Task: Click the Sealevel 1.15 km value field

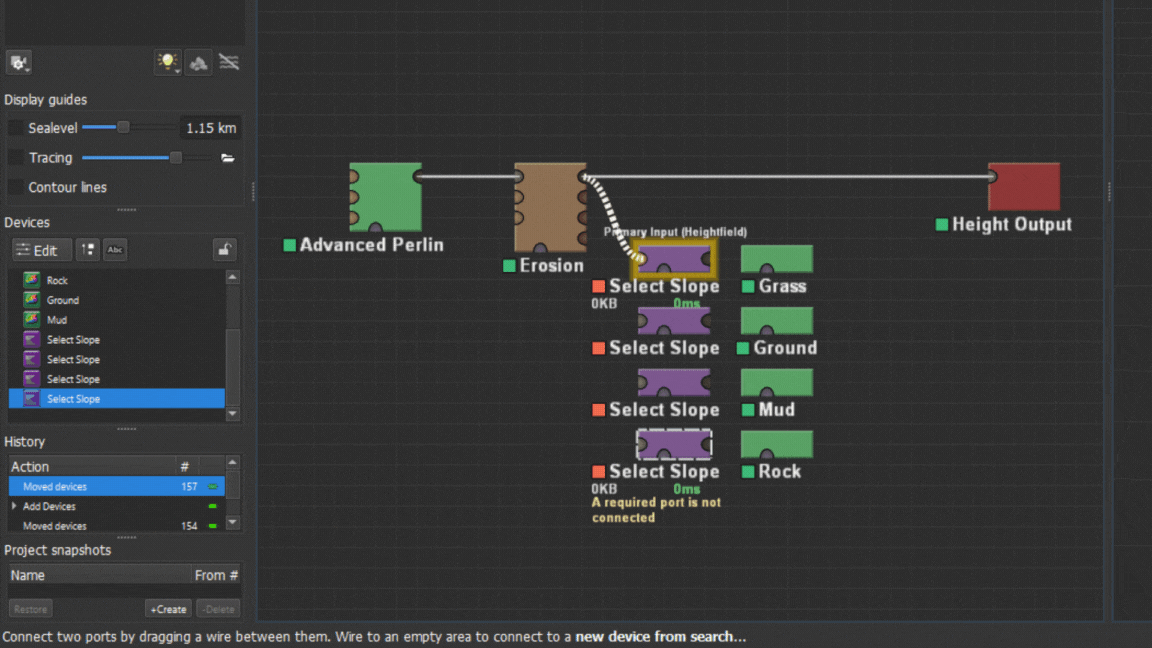Action: tap(210, 128)
